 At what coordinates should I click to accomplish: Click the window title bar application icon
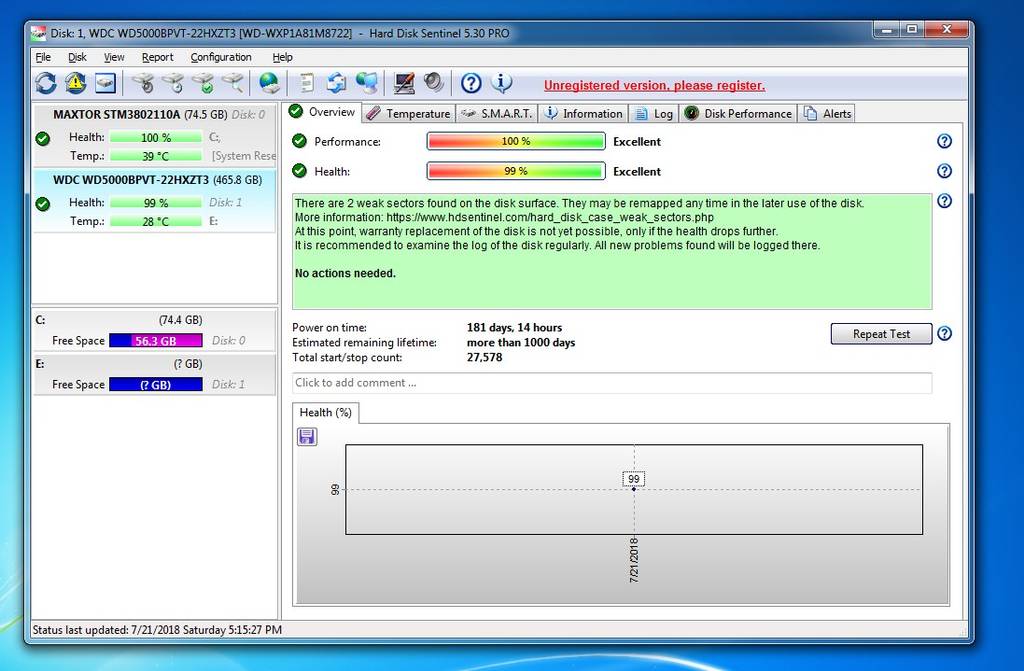(39, 33)
